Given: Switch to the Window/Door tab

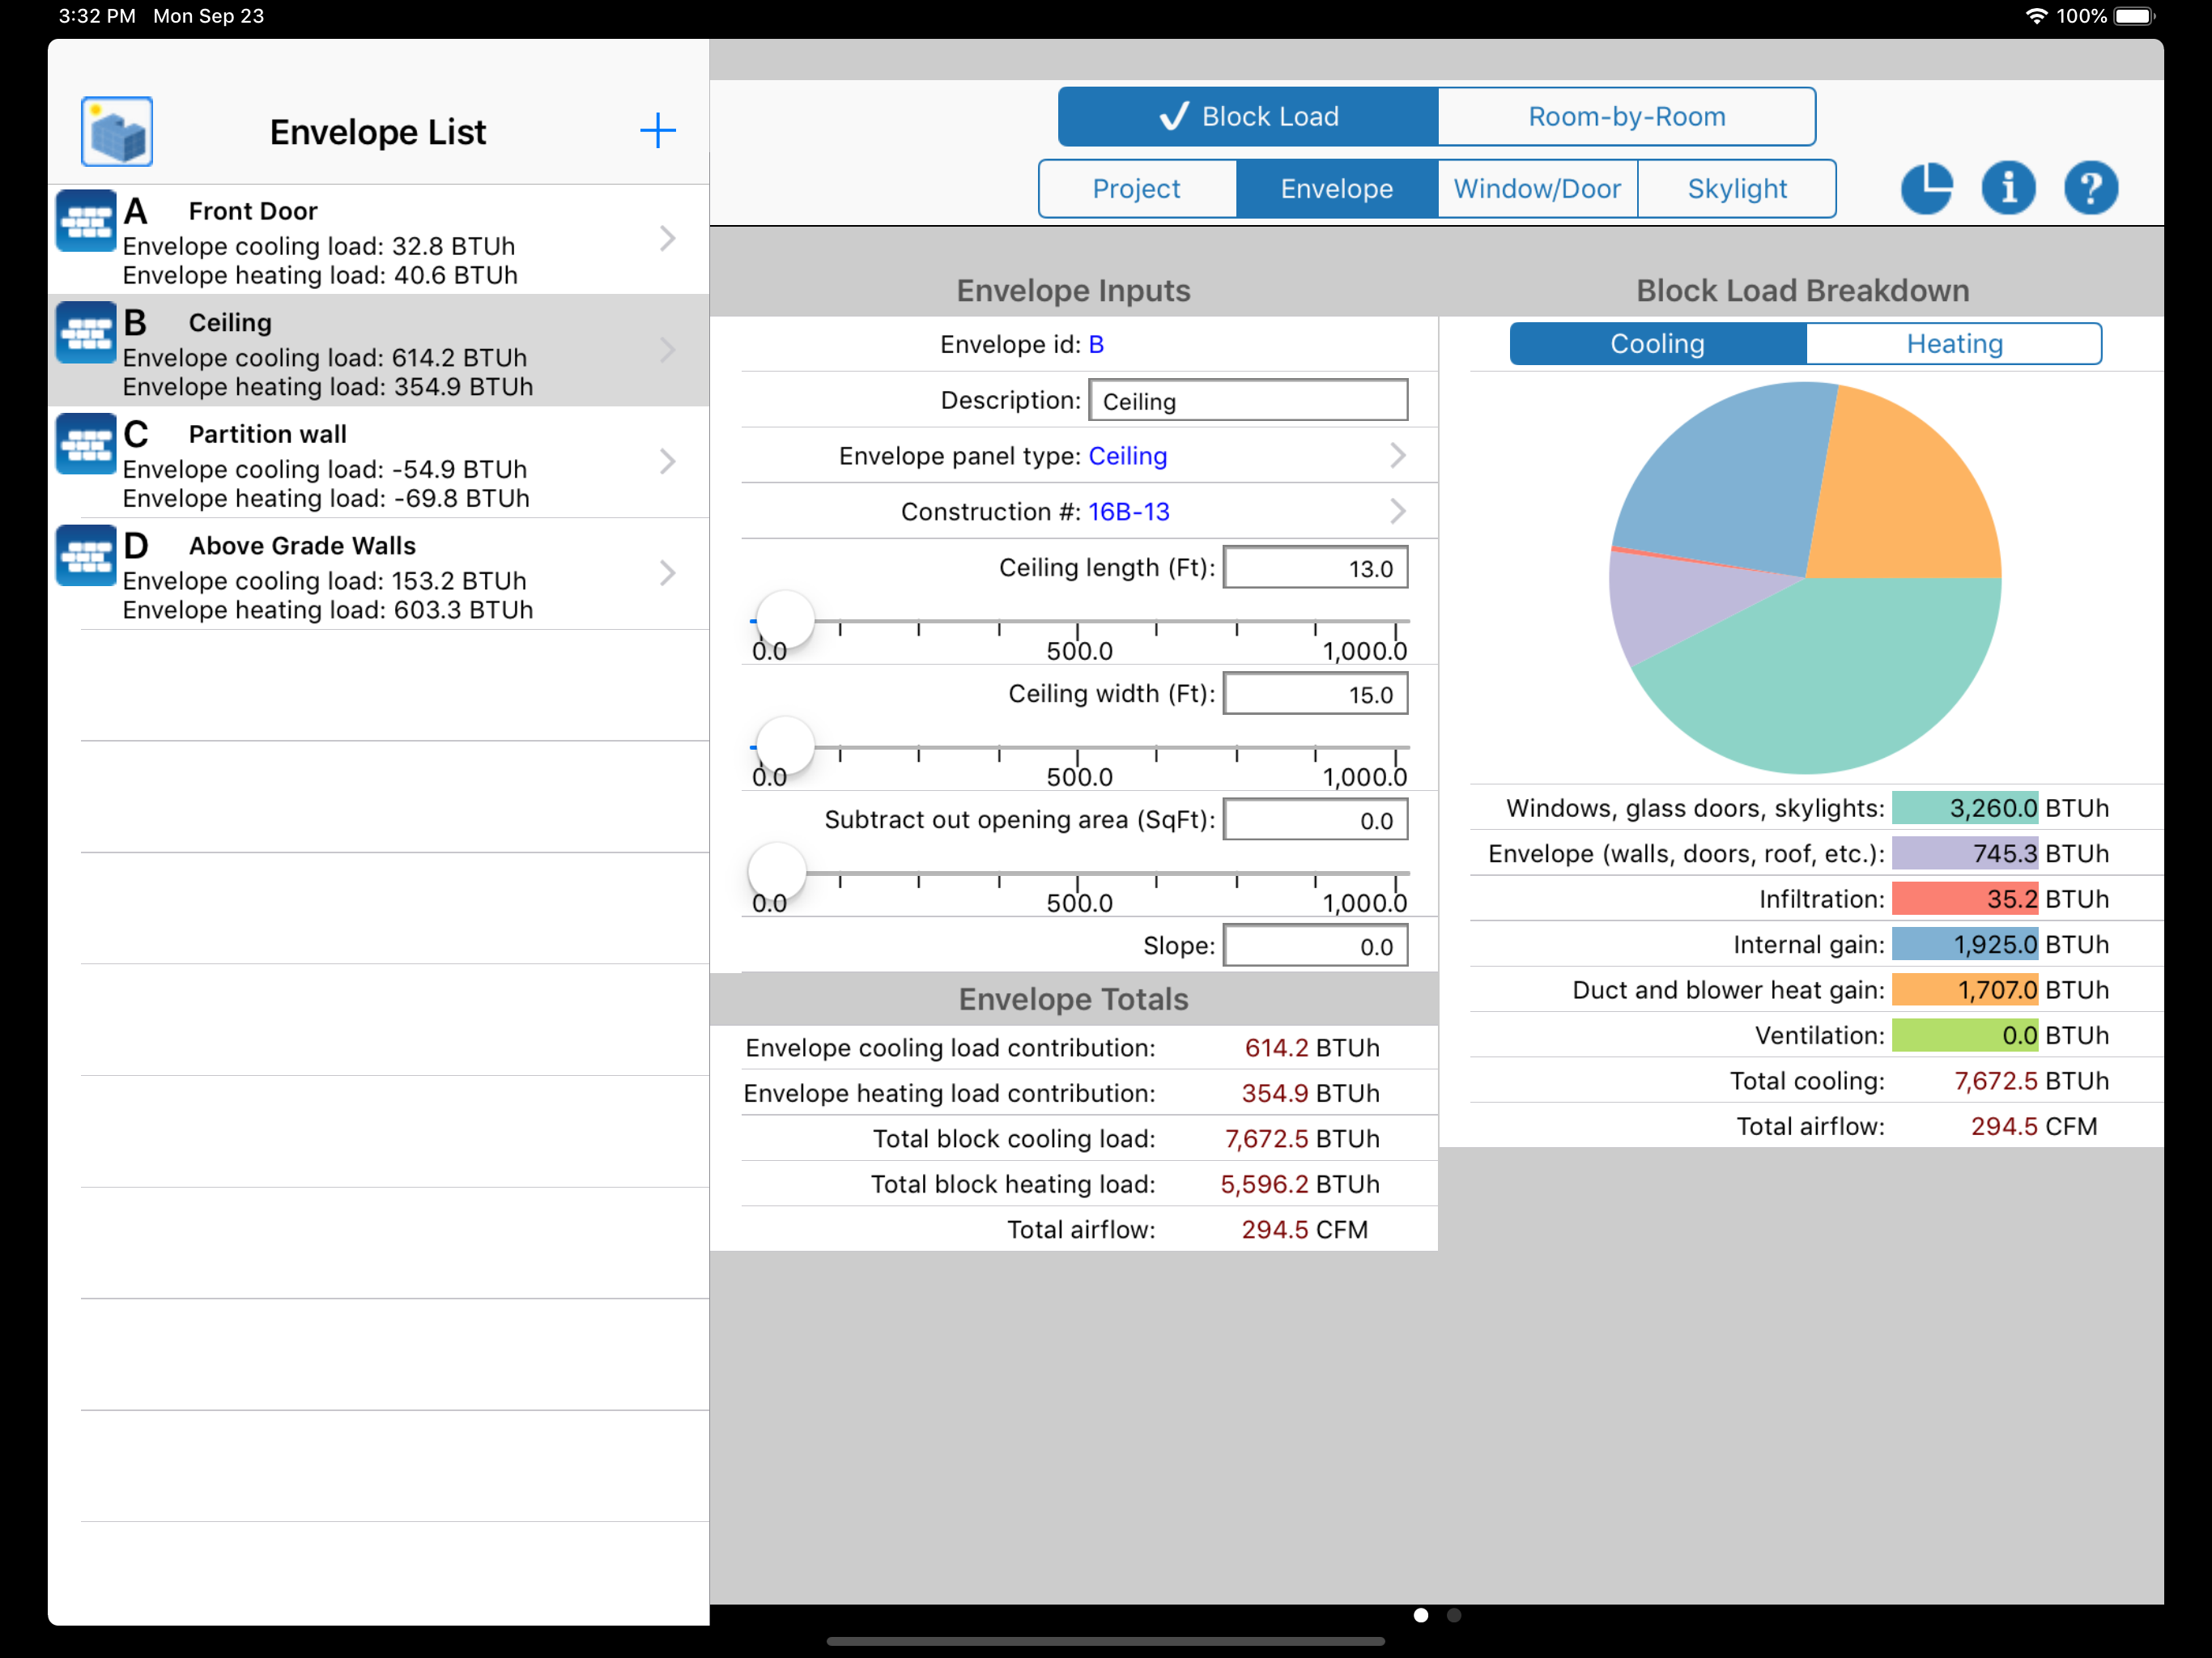Looking at the screenshot, I should point(1536,189).
